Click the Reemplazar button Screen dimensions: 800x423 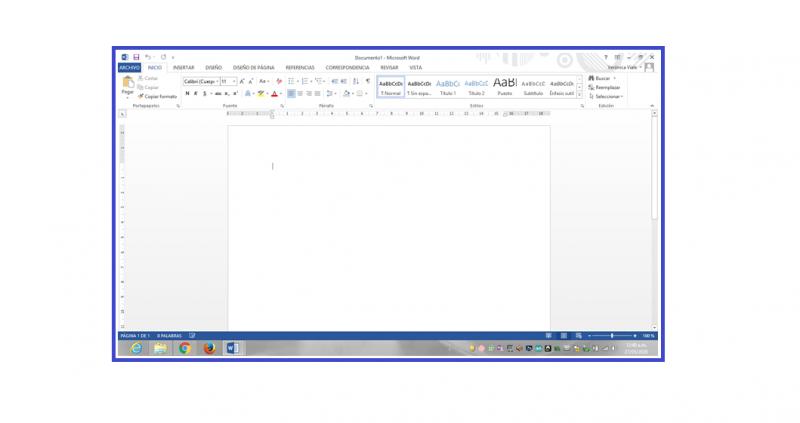[607, 87]
